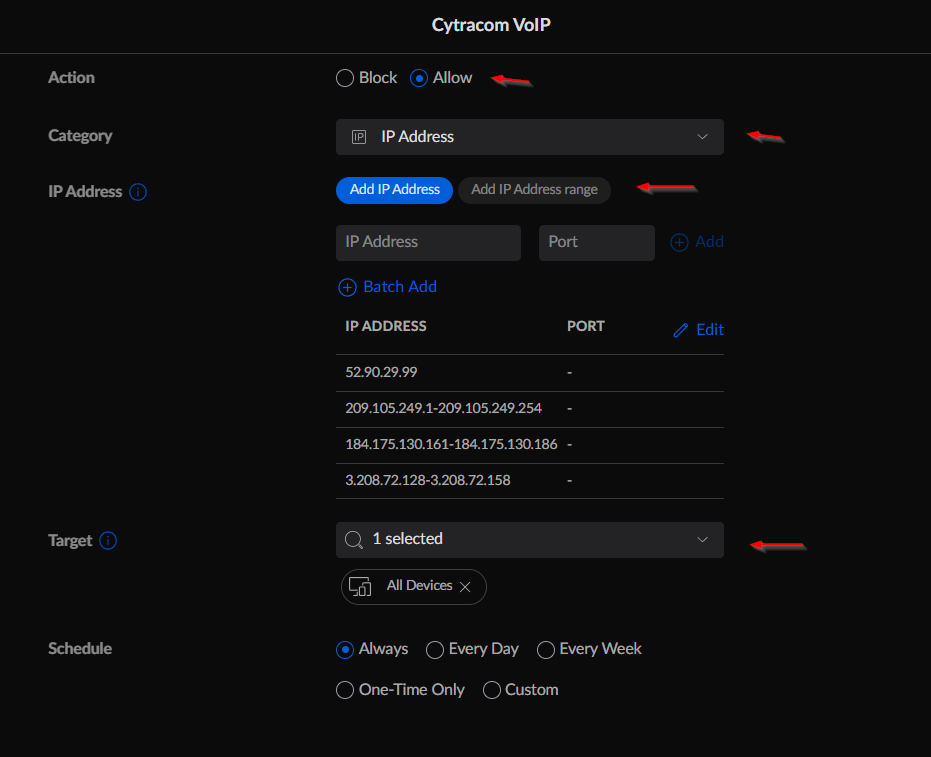Screen dimensions: 931x757
Task: Select the Block action
Action: pyautogui.click(x=344, y=77)
